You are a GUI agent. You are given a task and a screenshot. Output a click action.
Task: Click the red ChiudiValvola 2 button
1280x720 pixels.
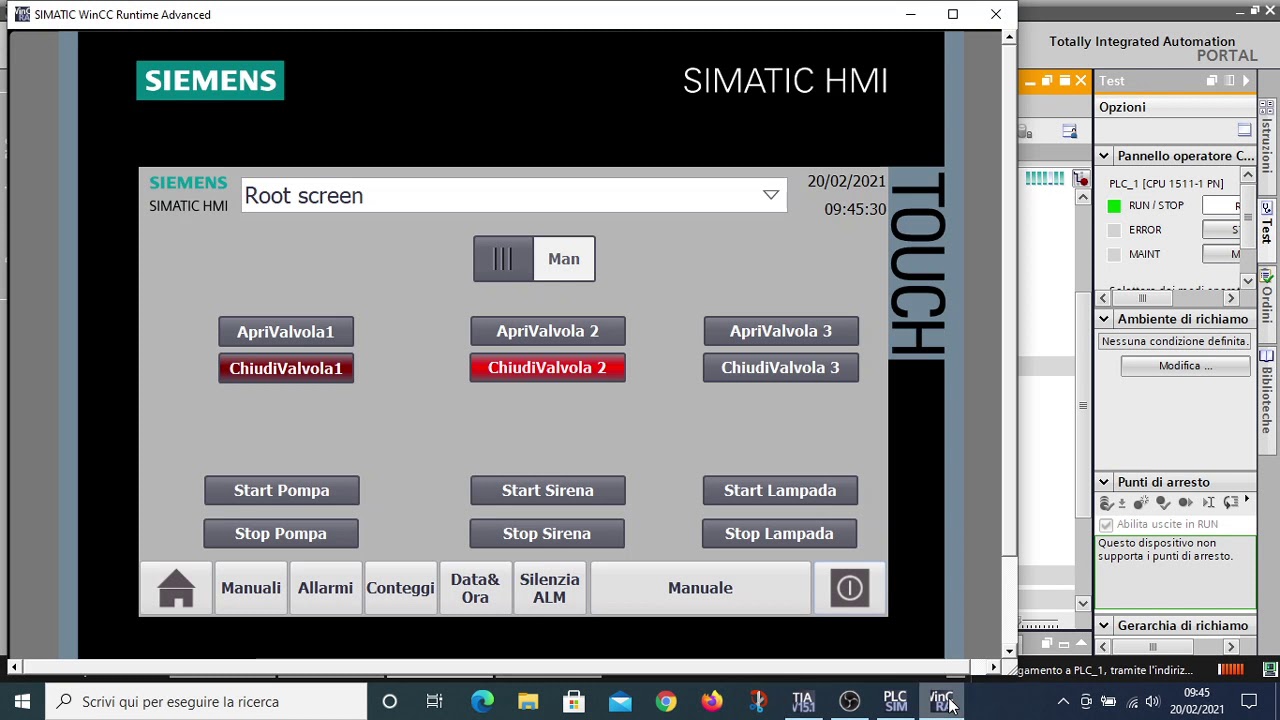coord(548,367)
